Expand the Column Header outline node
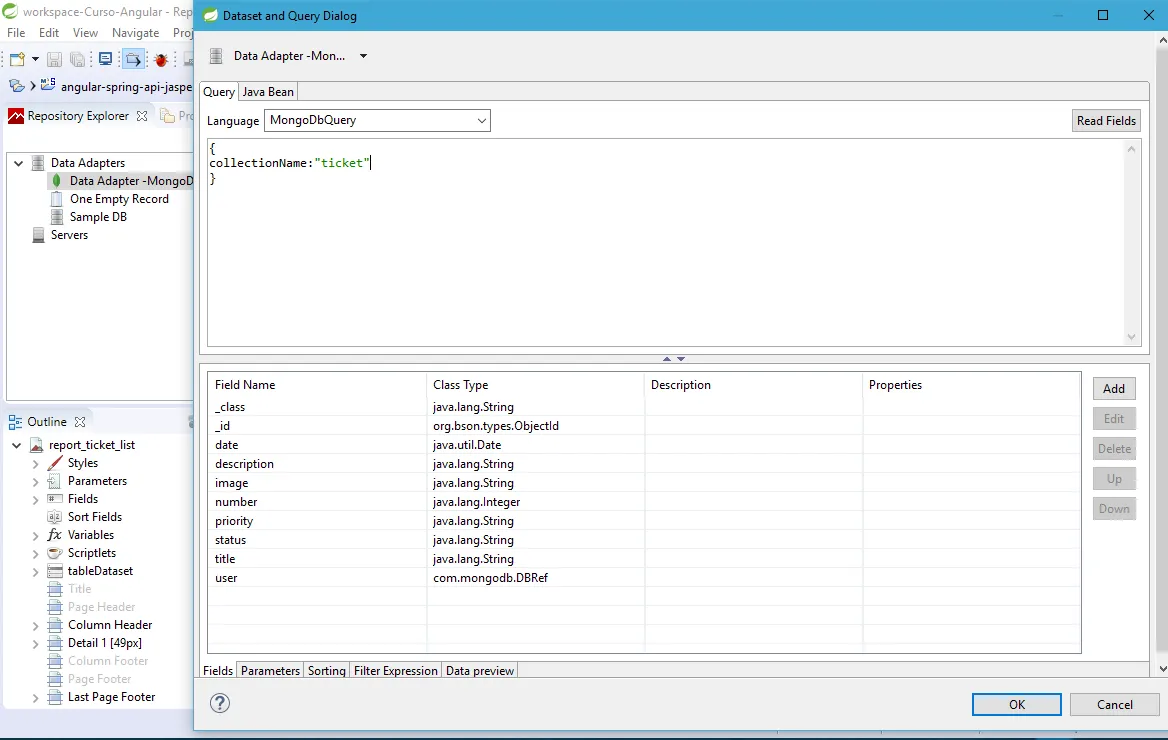 36,625
